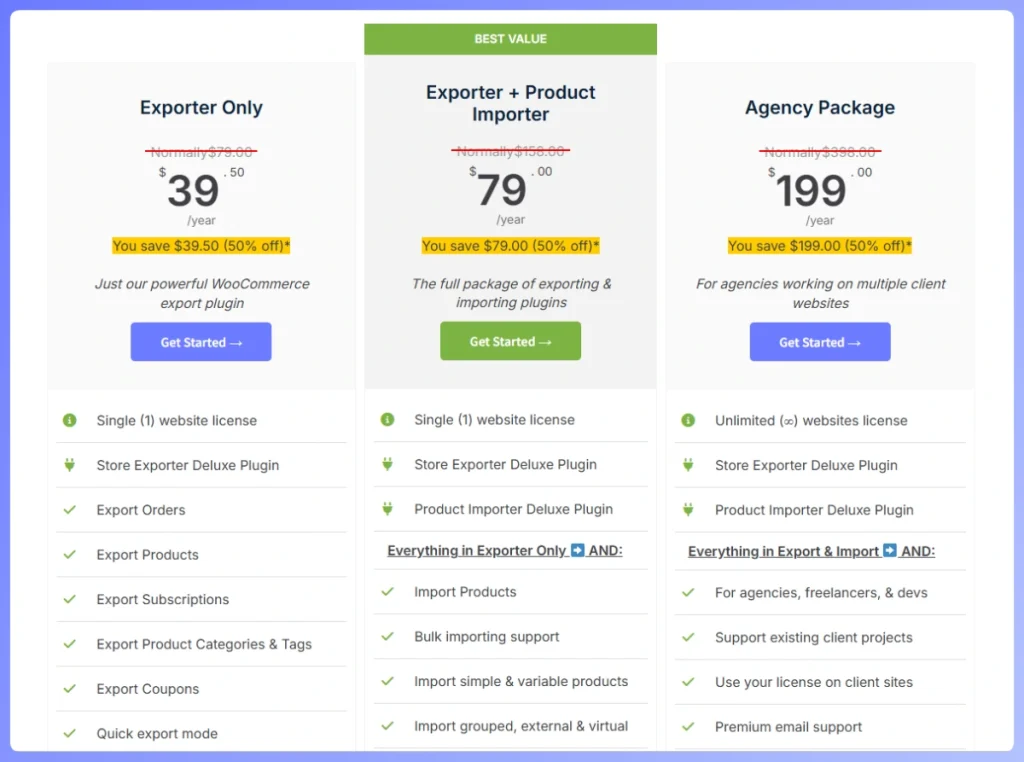1024x762 pixels.
Task: Click the checkmark beside Support existing client projects
Action: click(x=687, y=637)
